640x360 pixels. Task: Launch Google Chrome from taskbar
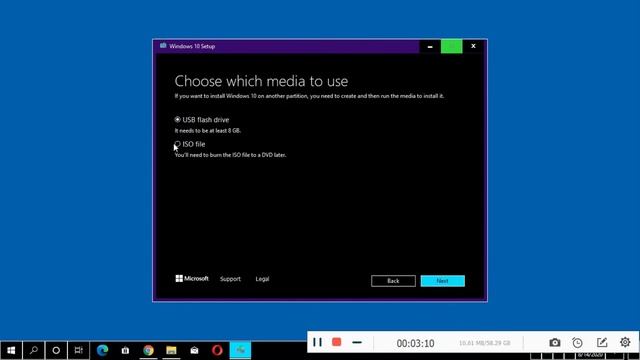tap(148, 350)
